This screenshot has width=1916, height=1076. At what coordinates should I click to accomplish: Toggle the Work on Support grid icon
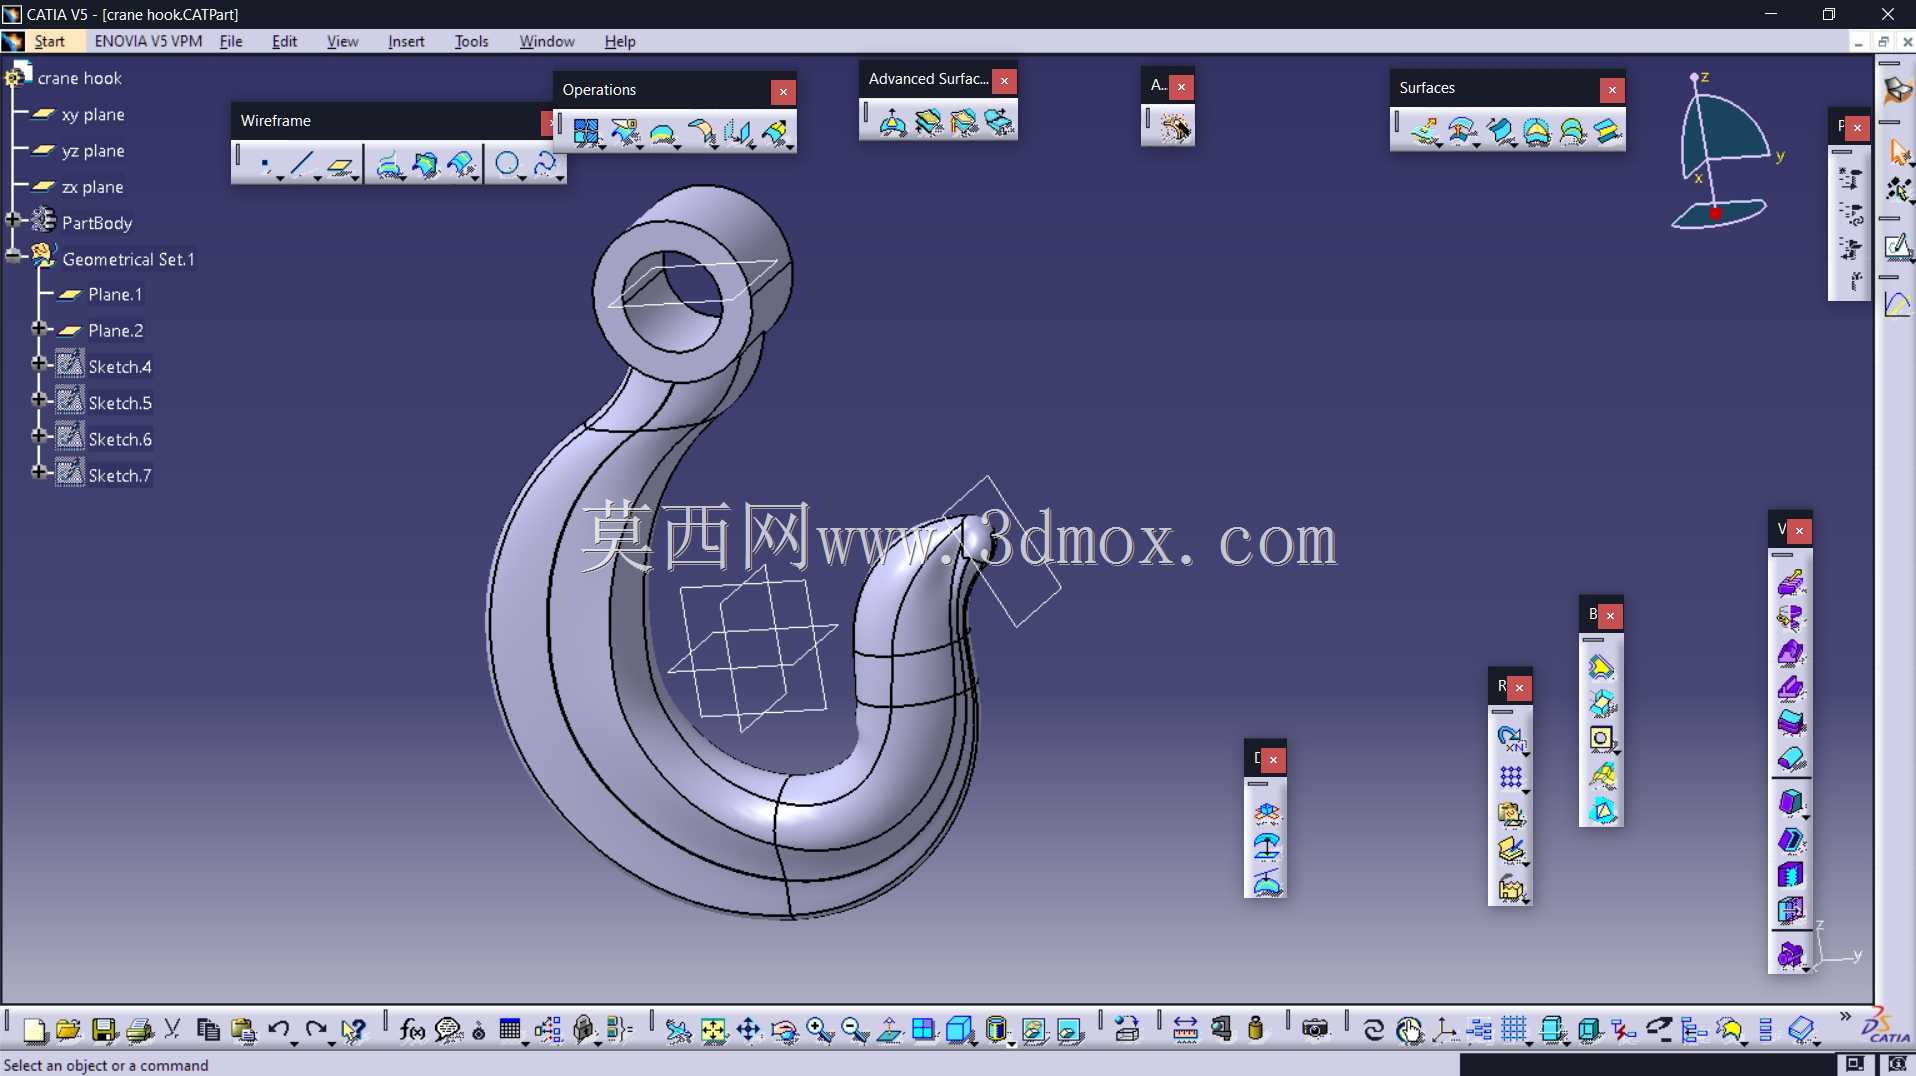[x=1514, y=1030]
